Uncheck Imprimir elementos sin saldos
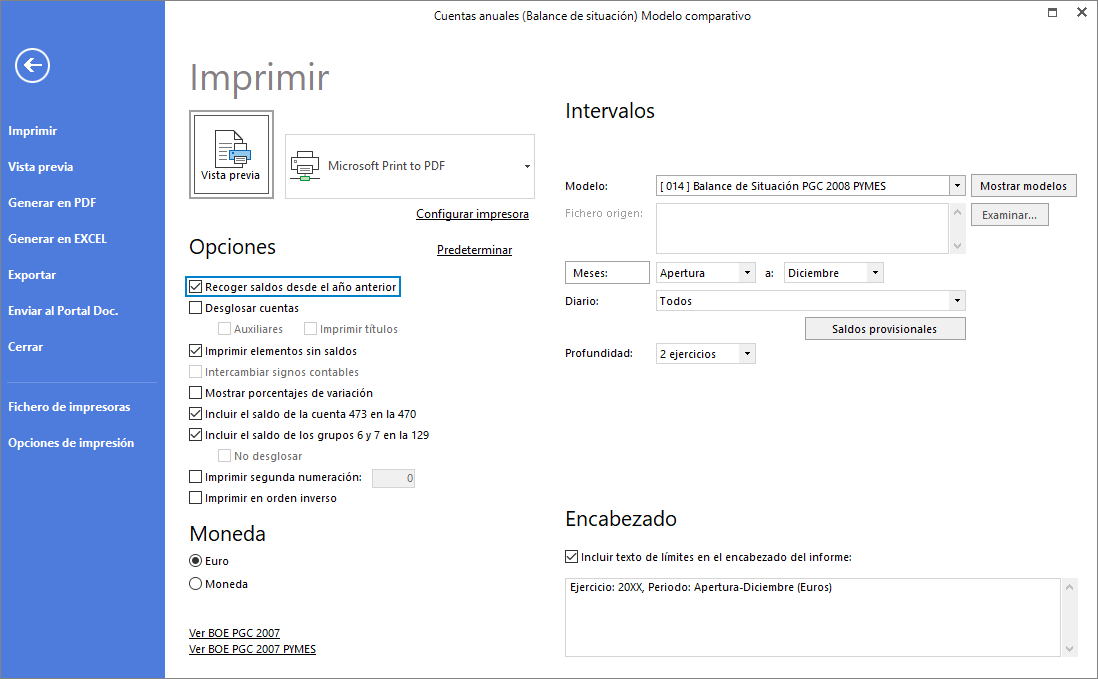The width and height of the screenshot is (1098, 679). [x=196, y=351]
